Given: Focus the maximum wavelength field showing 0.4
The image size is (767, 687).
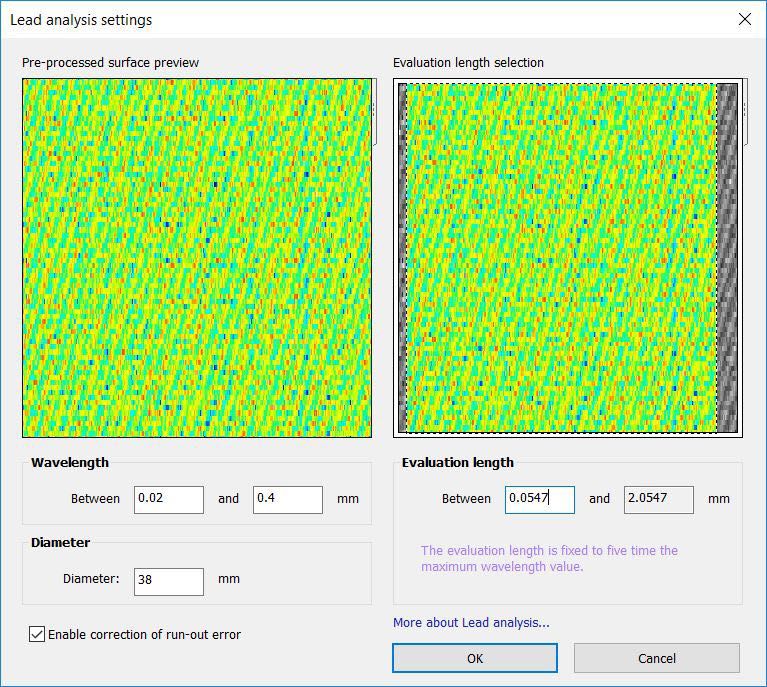Looking at the screenshot, I should tap(287, 499).
